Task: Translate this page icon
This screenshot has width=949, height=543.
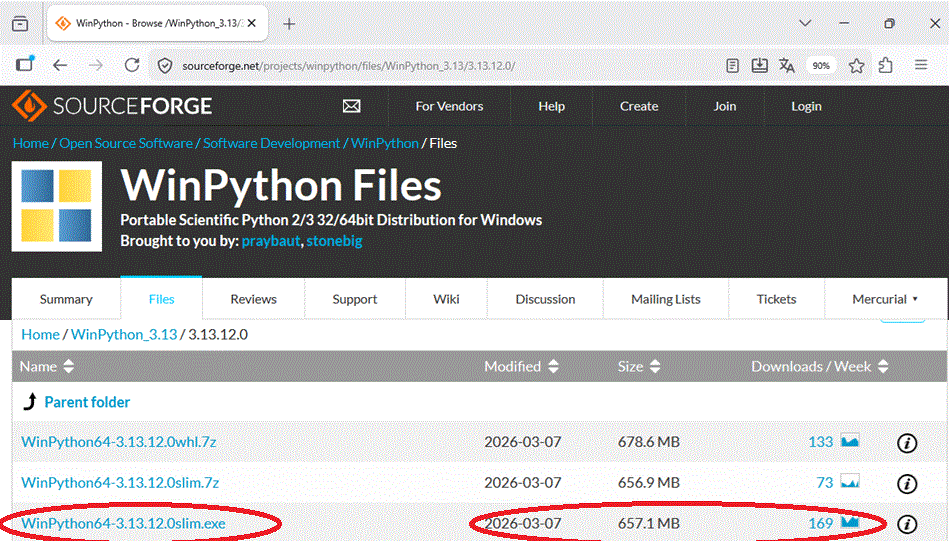Action: [x=787, y=65]
